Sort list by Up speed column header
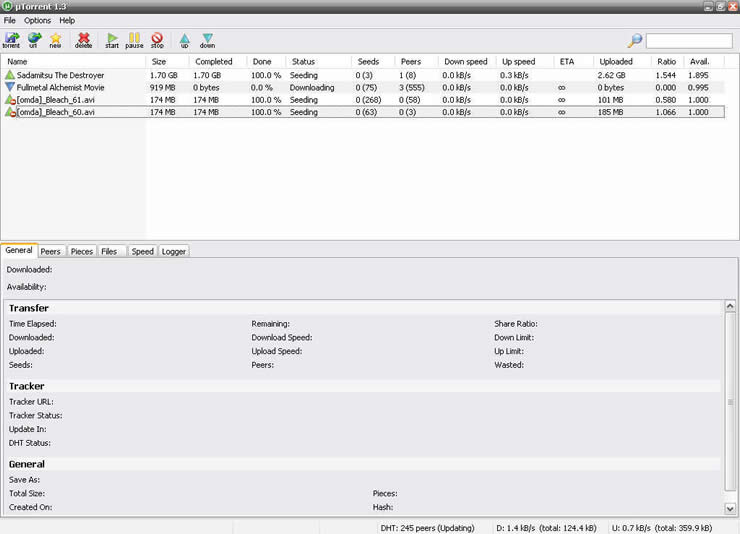 tap(524, 61)
